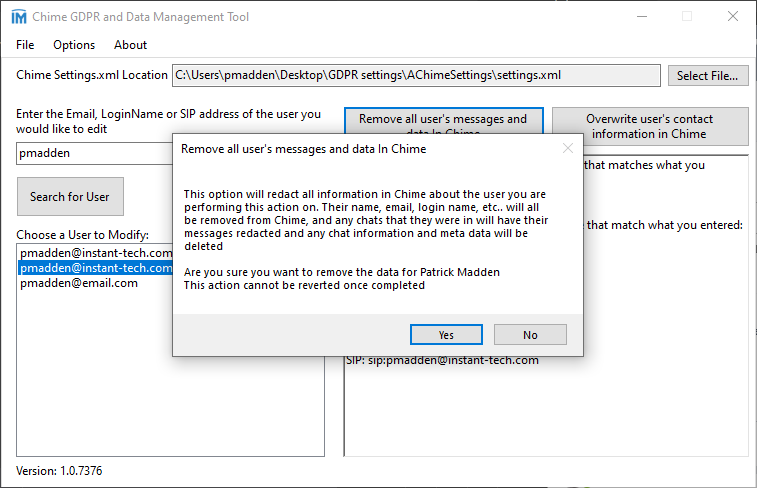Viewport: 757px width, 488px height.
Task: Click Overwrite user's contact information in Chime
Action: point(648,126)
